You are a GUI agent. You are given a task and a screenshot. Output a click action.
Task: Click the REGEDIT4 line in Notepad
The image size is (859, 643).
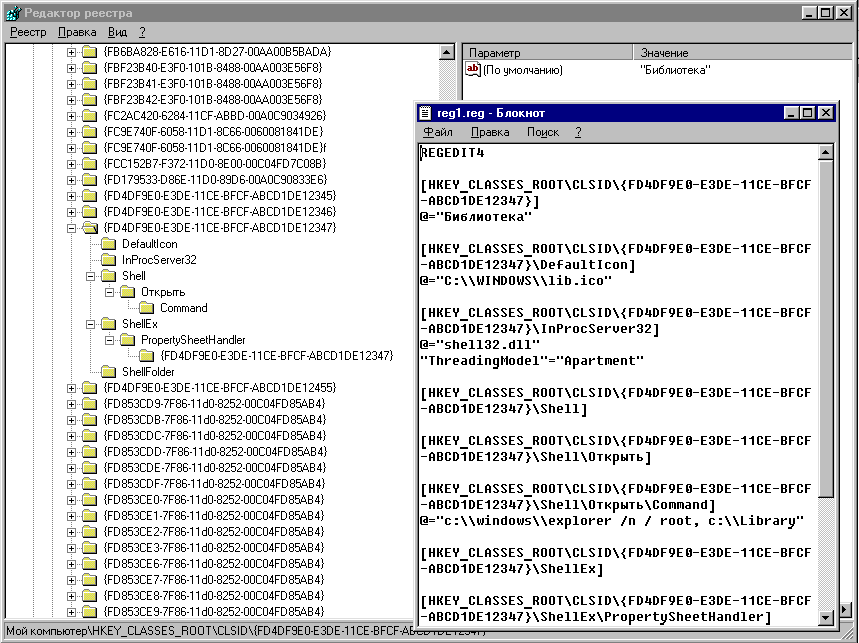tap(453, 153)
